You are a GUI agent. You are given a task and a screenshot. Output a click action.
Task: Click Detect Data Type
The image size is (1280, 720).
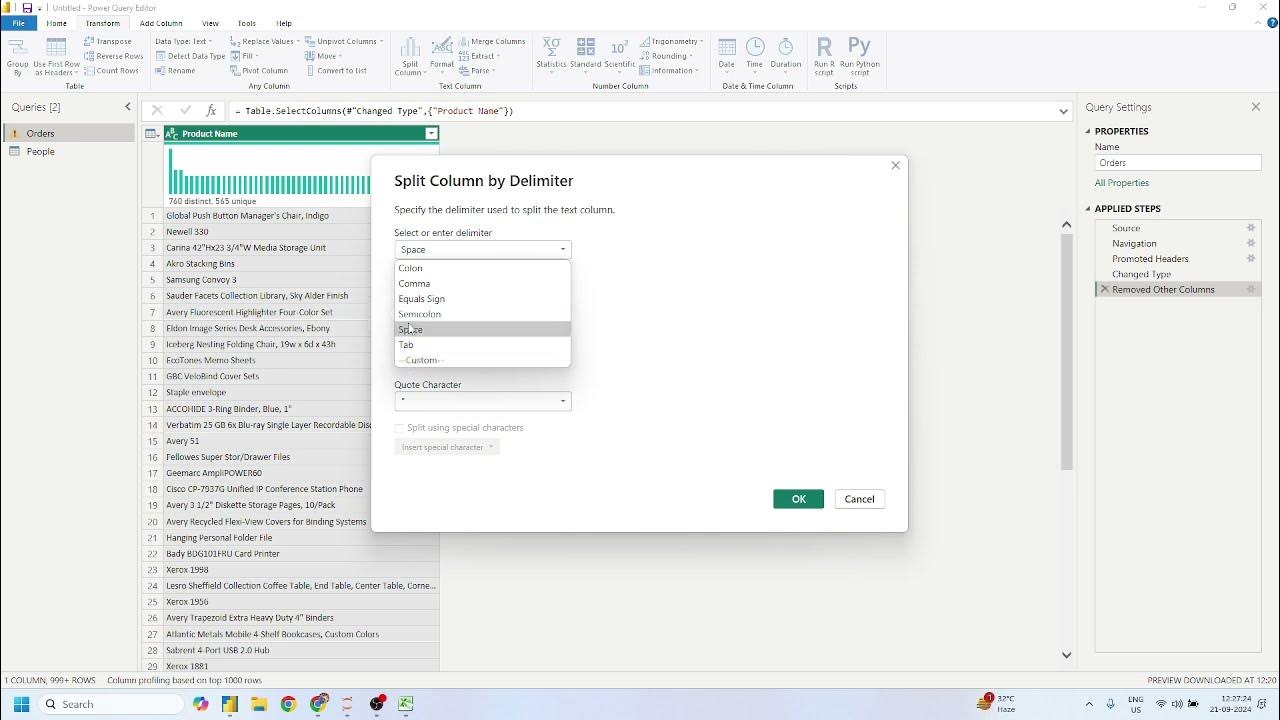189,56
